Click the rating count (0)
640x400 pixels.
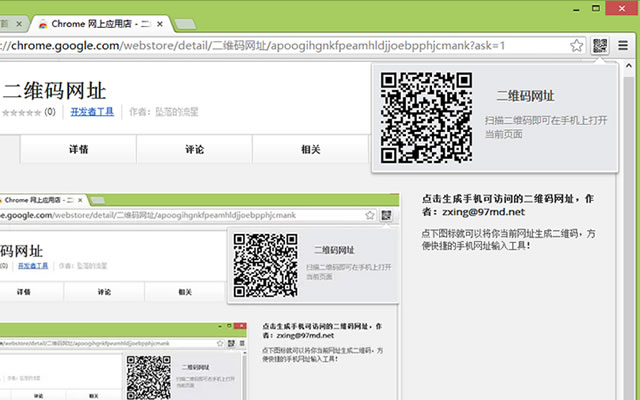(x=50, y=112)
